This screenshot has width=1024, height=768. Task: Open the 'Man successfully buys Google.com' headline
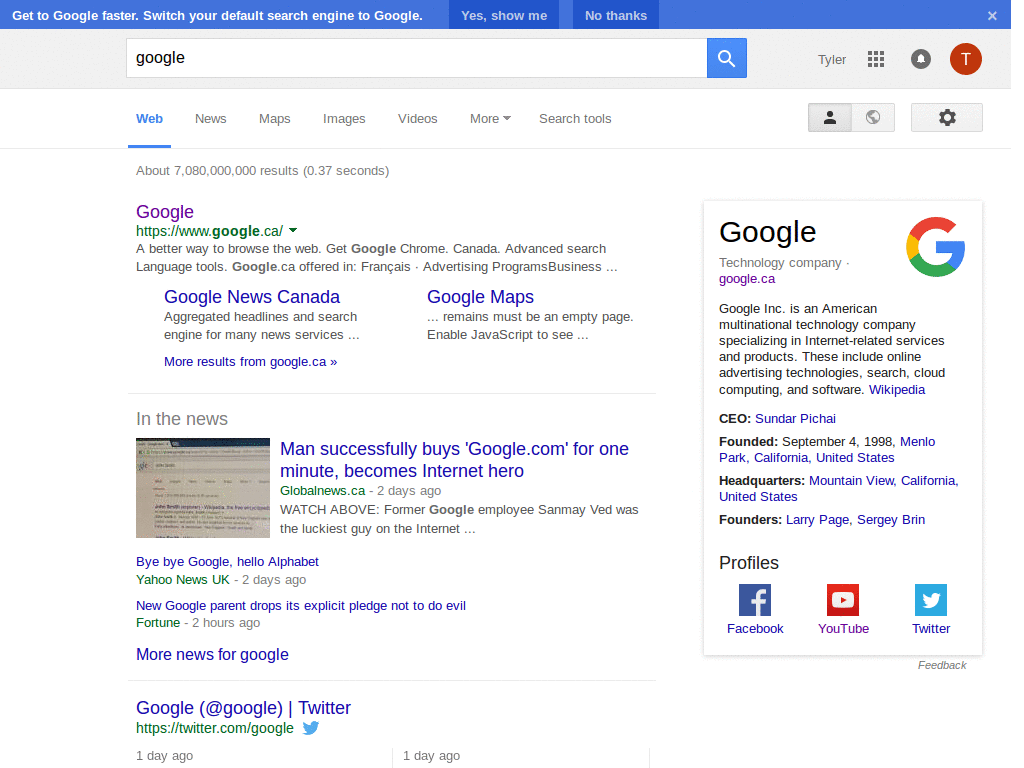(454, 460)
